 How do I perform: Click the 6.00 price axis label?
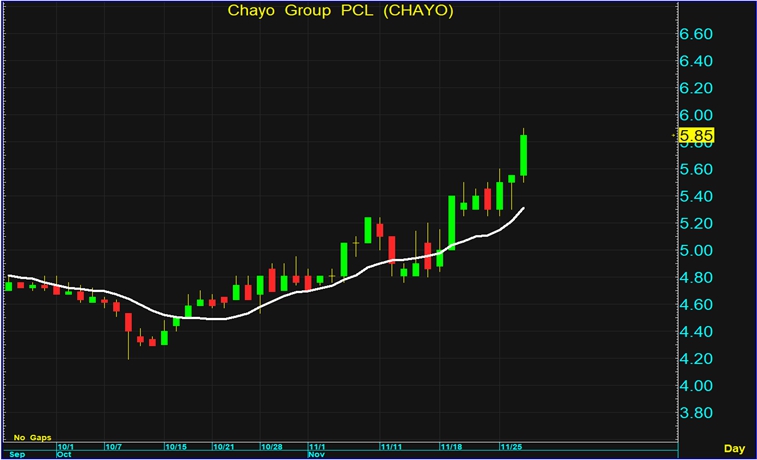pyautogui.click(x=696, y=115)
